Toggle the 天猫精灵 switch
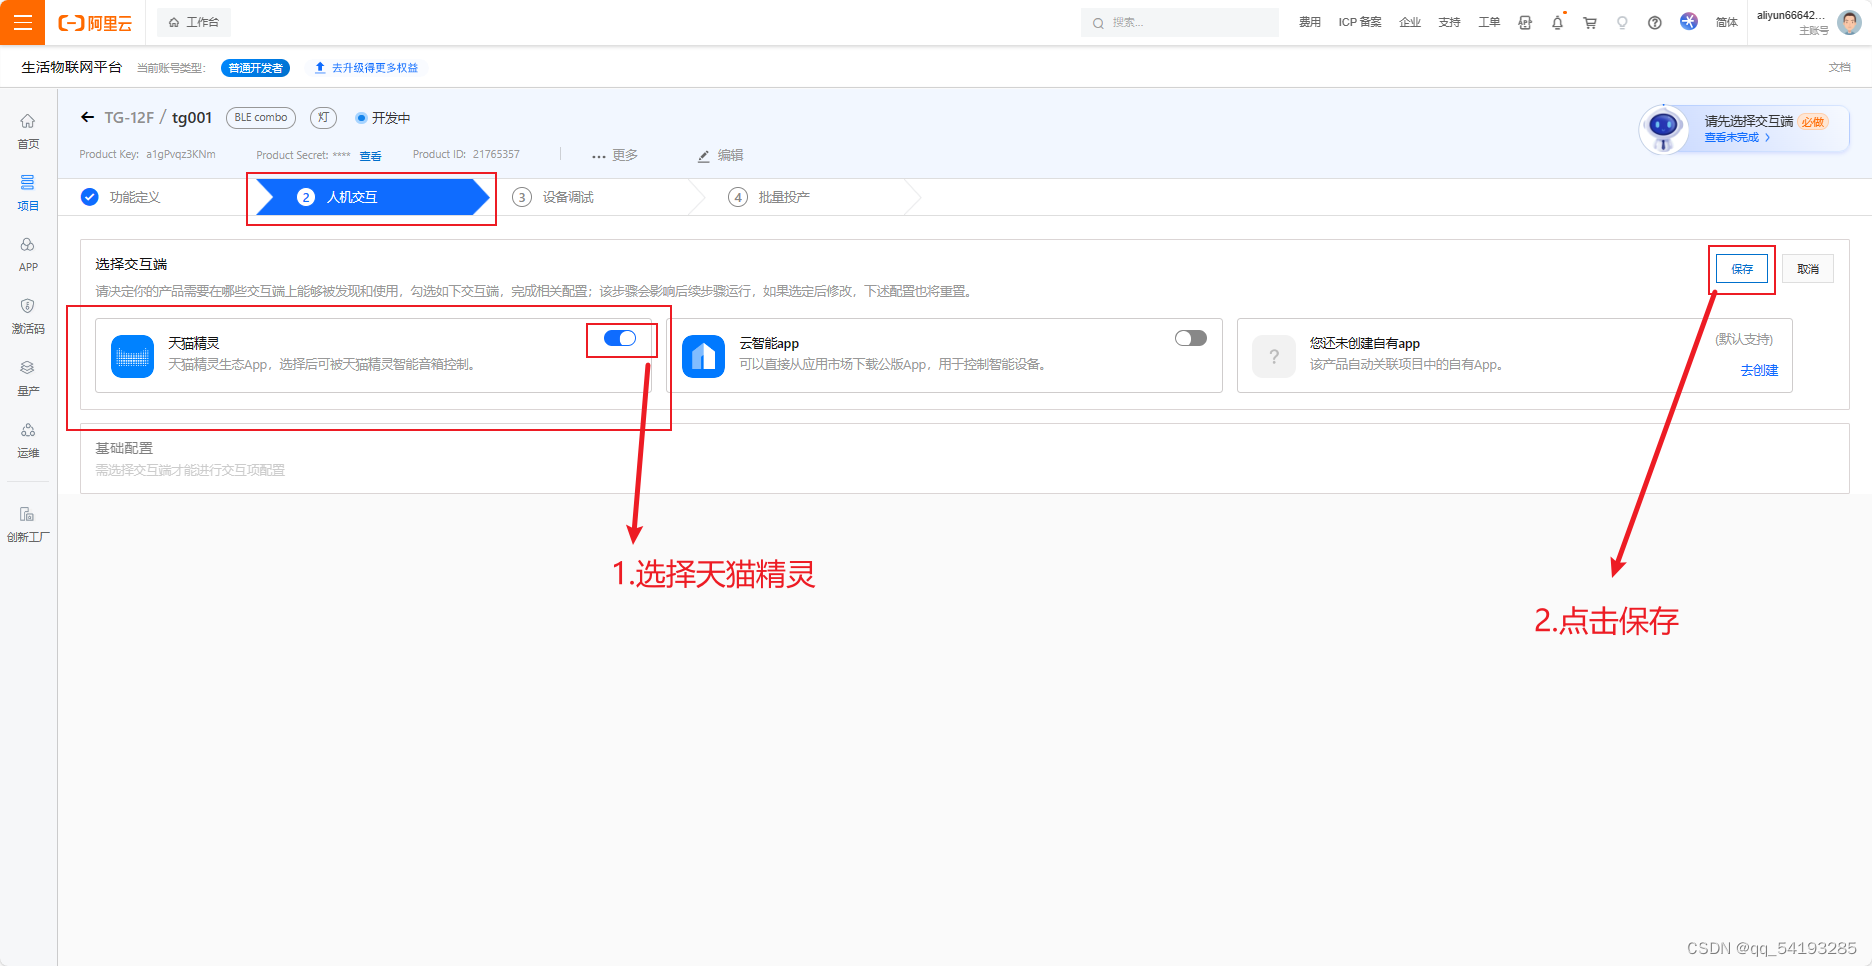The height and width of the screenshot is (966, 1872). tap(620, 338)
